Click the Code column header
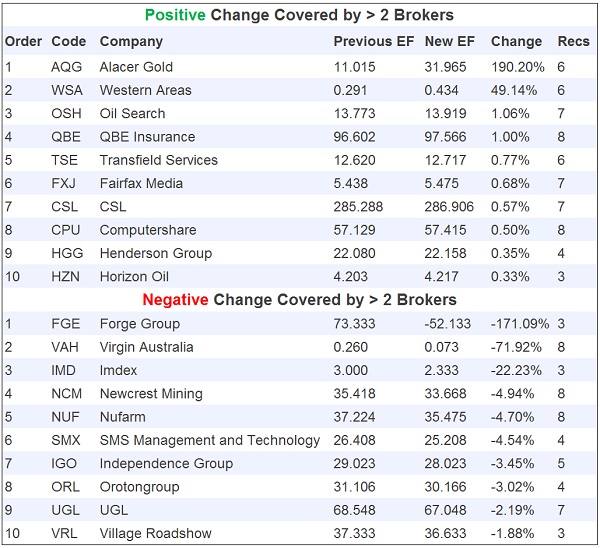 point(68,42)
